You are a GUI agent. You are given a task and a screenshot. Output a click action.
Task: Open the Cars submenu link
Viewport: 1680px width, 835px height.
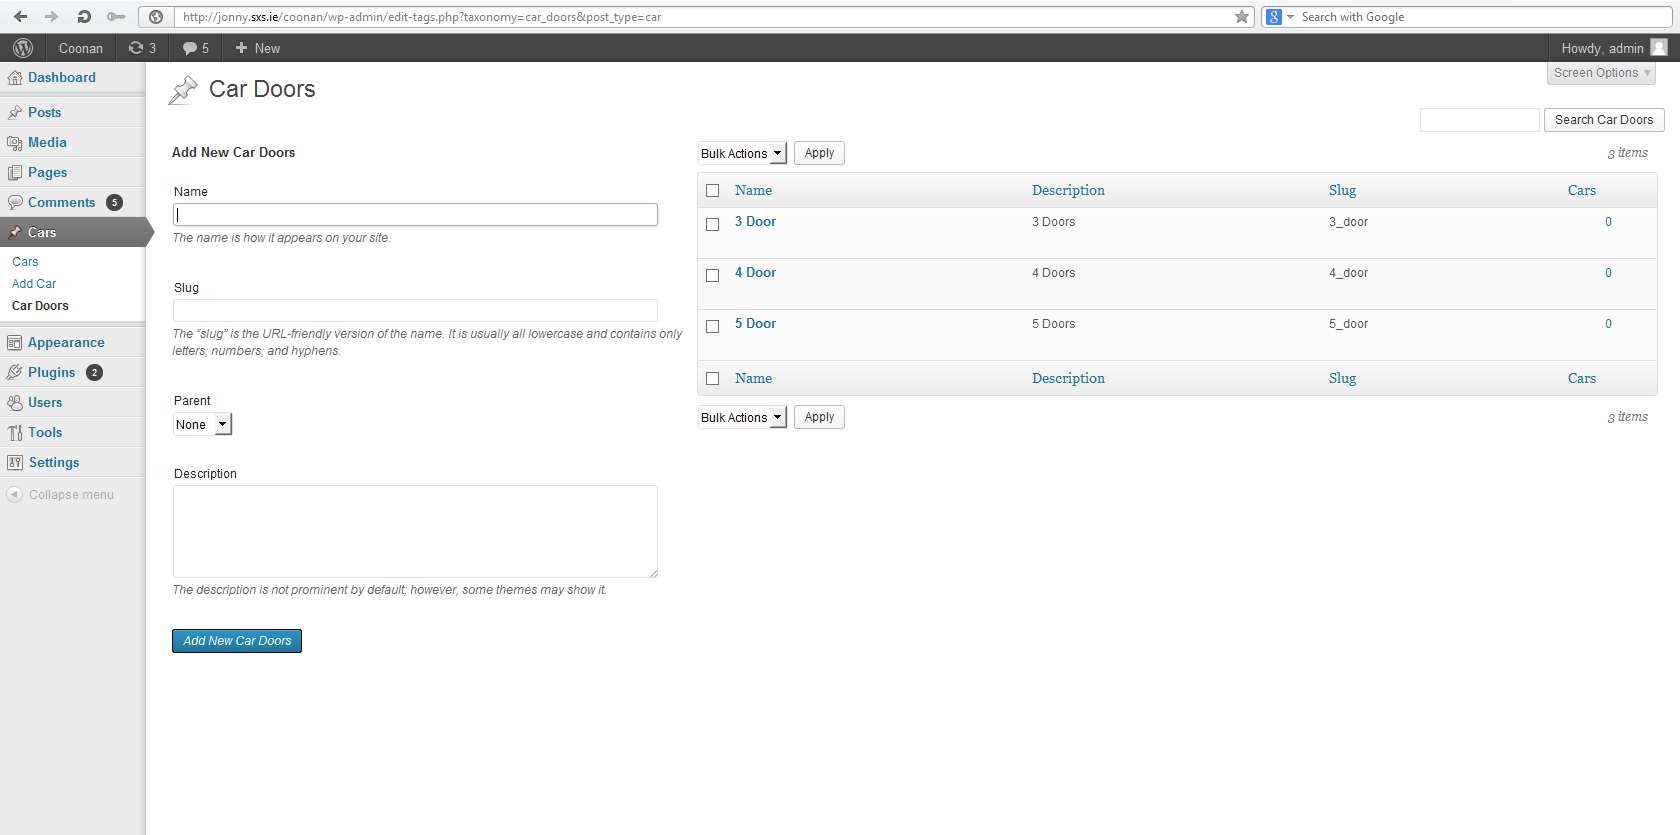25,262
